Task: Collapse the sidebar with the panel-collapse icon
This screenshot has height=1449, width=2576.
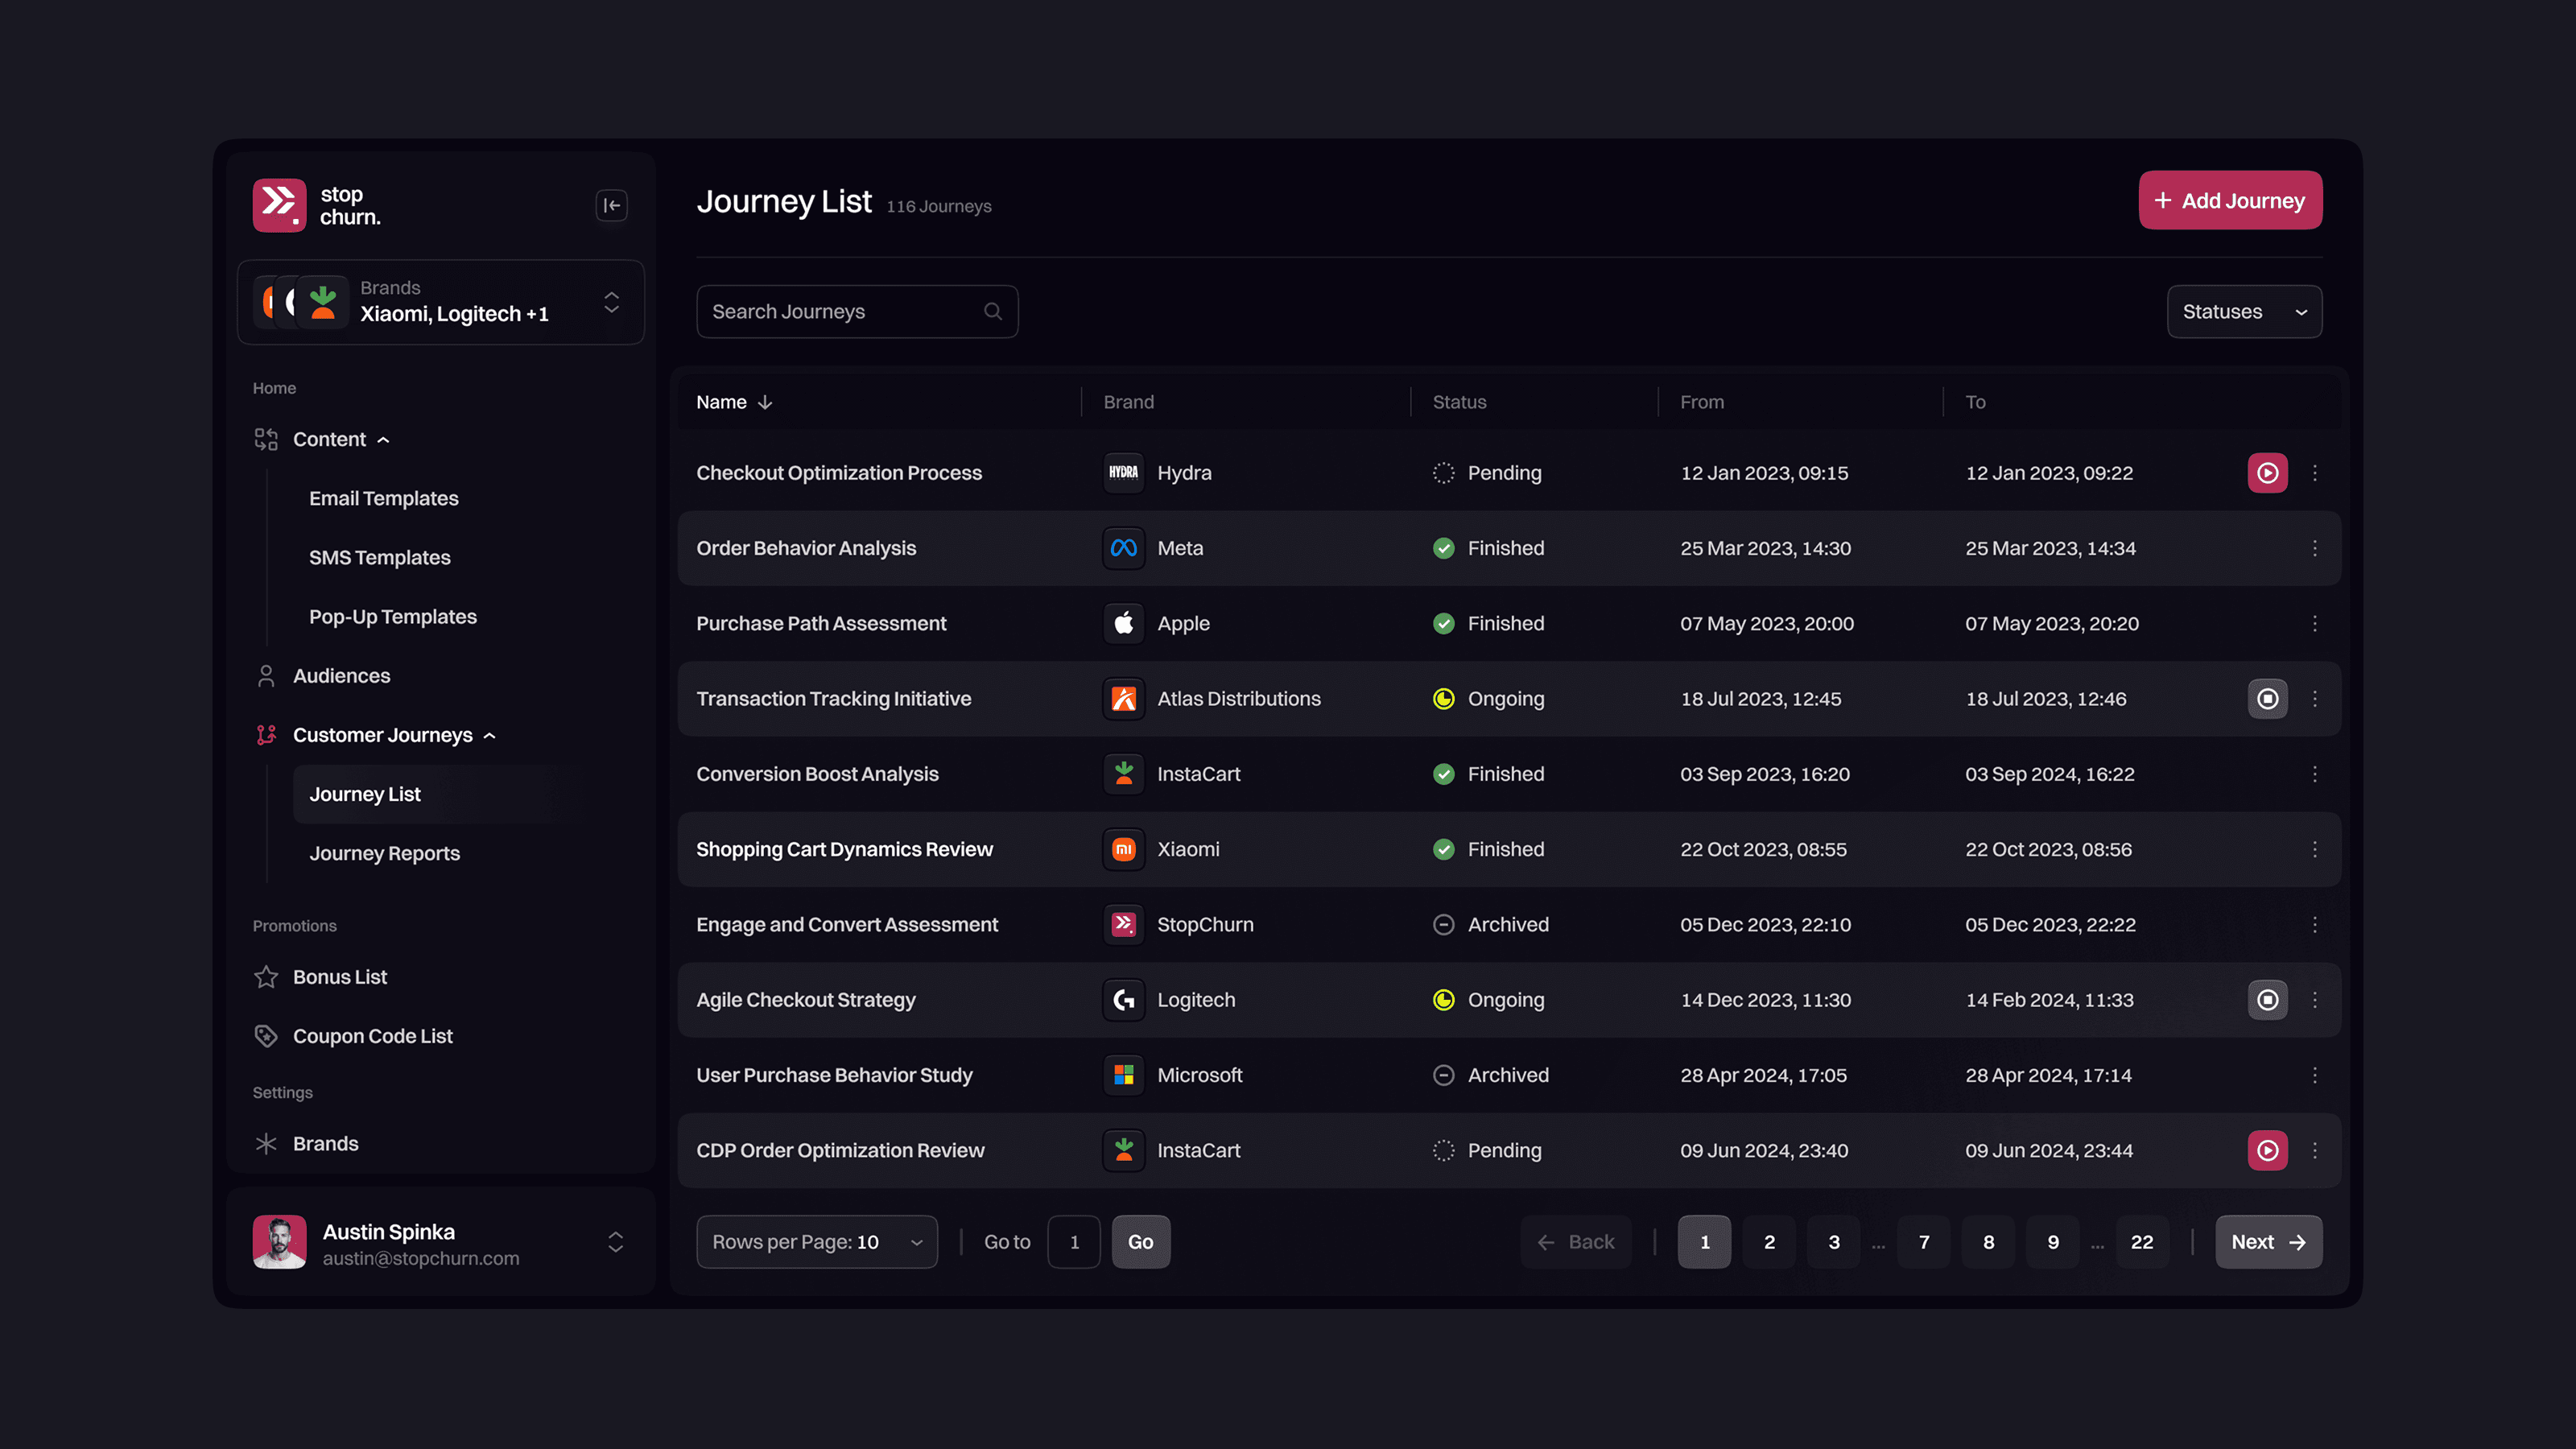Action: coord(611,205)
